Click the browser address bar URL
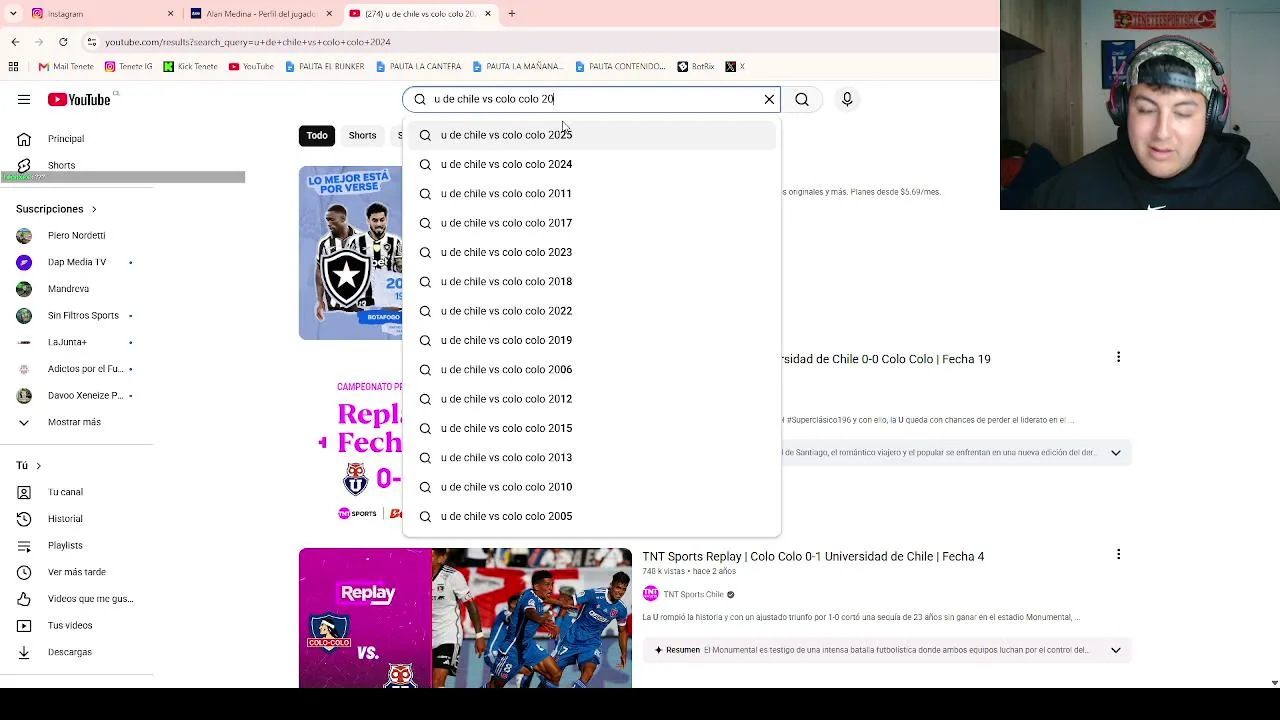The height and width of the screenshot is (720, 1280). tap(248, 42)
